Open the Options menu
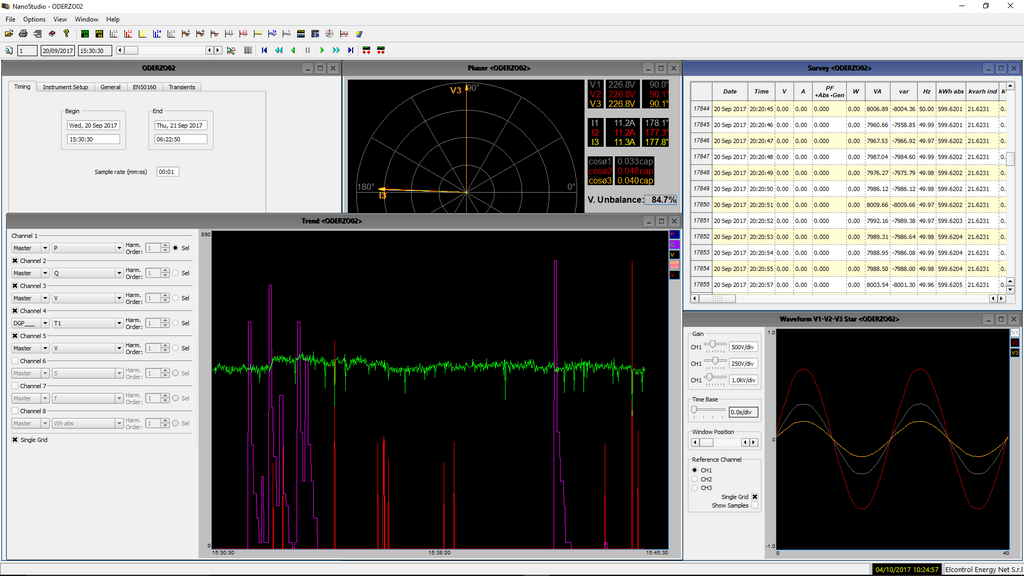The width and height of the screenshot is (1024, 576). [34, 19]
